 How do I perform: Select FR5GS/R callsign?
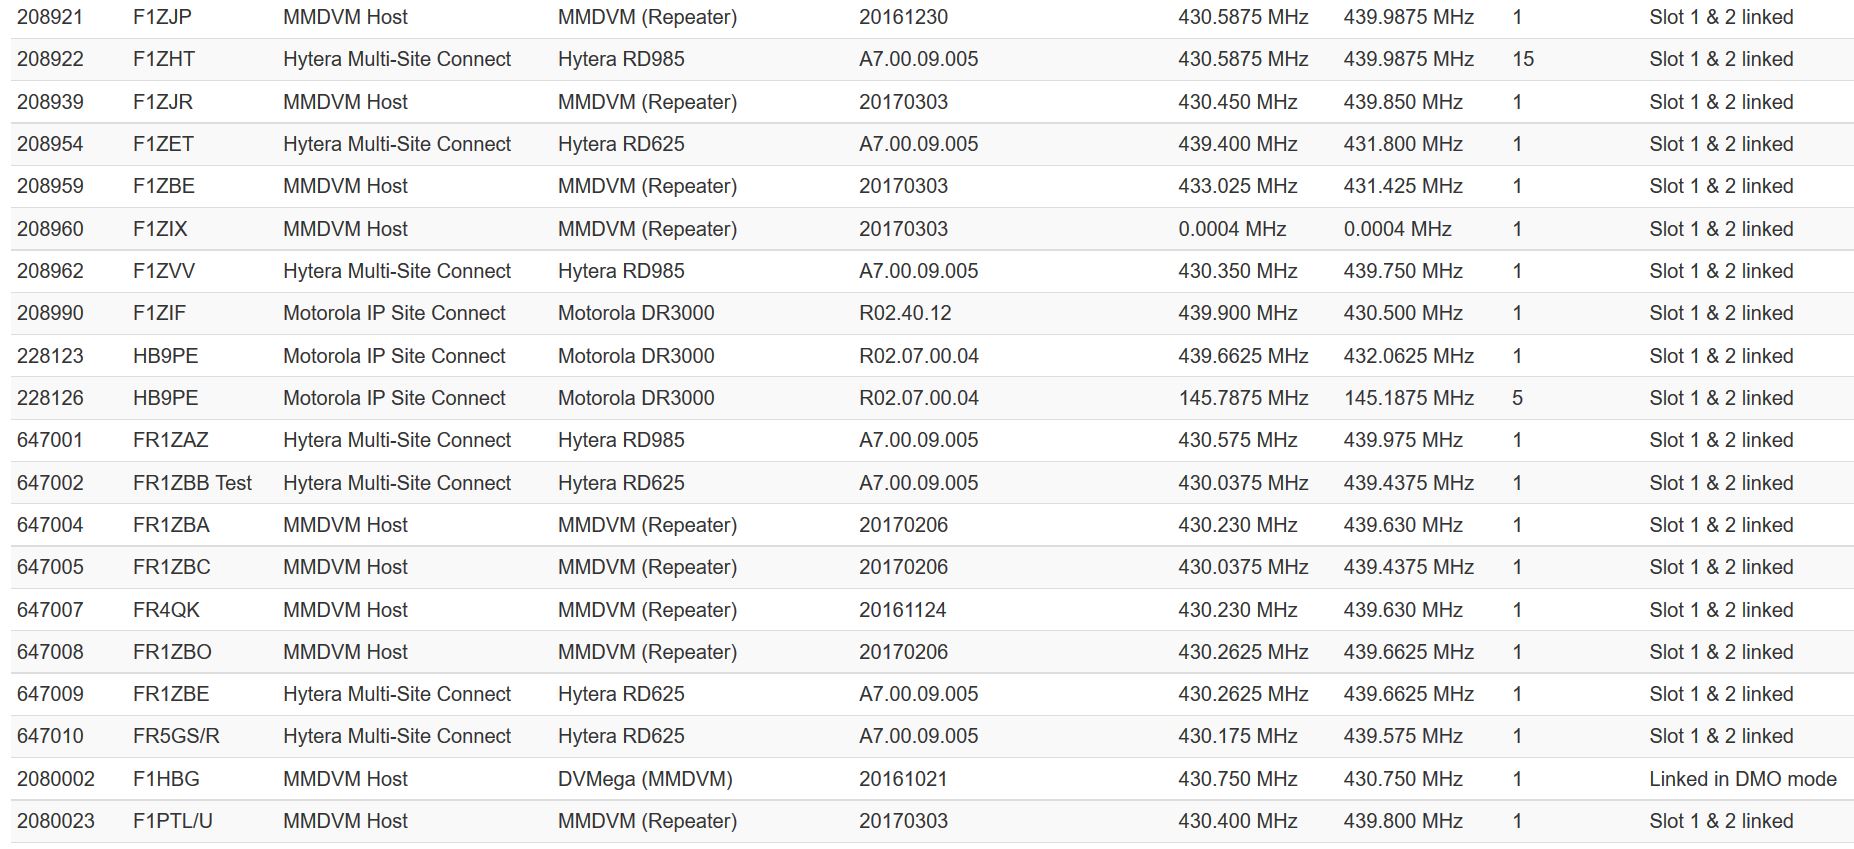176,736
